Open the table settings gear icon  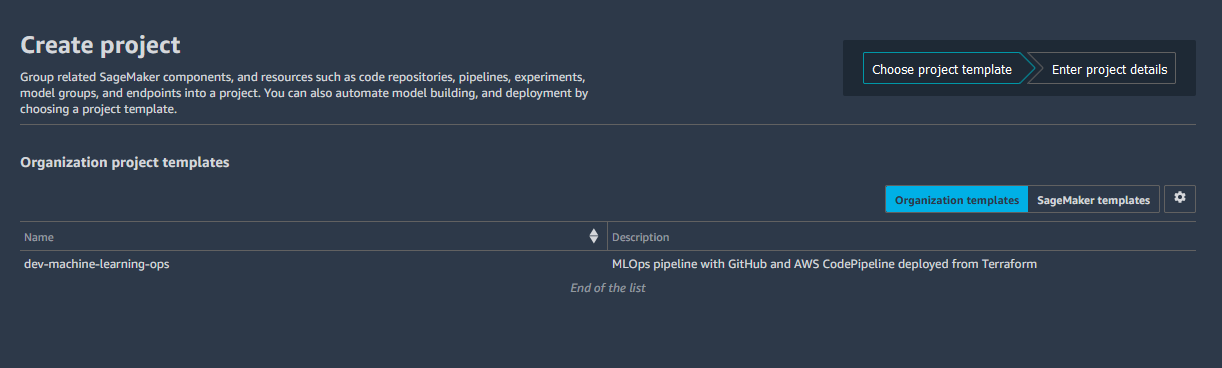click(x=1180, y=198)
